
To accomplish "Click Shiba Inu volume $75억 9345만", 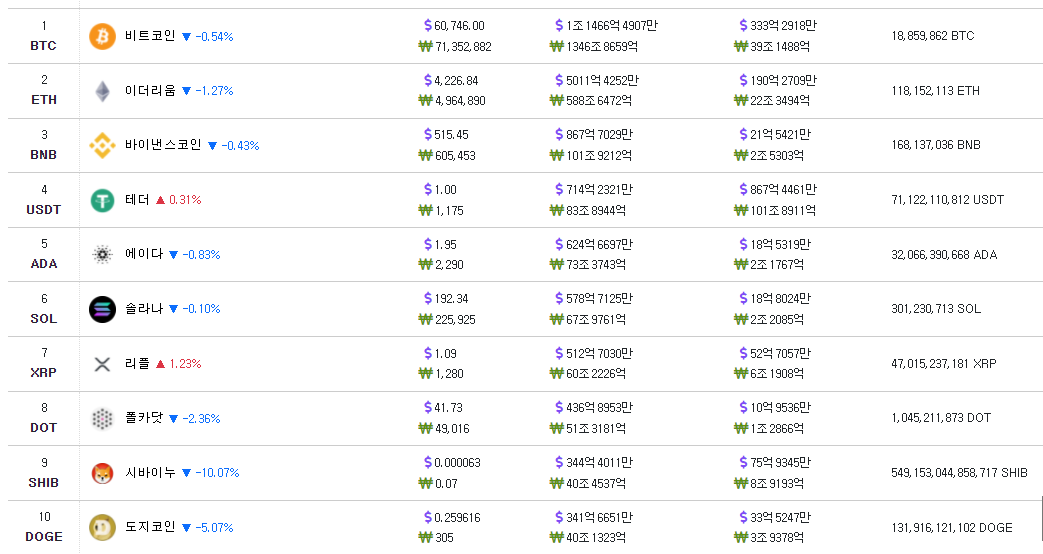I will tap(775, 462).
